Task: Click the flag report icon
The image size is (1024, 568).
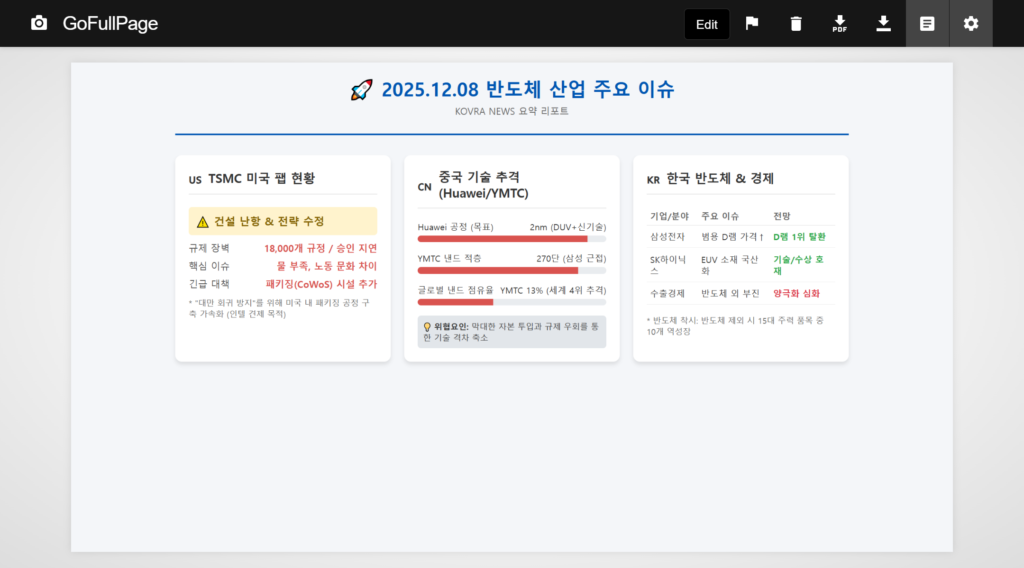Action: coord(752,23)
